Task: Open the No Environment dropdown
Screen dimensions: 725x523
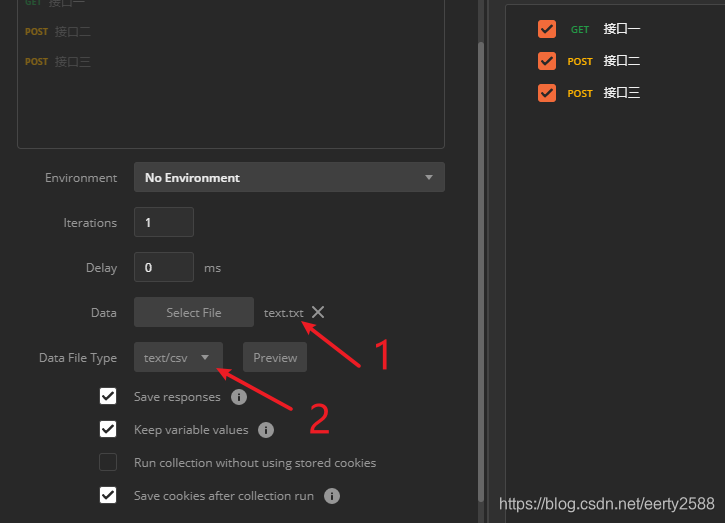Action: pyautogui.click(x=289, y=177)
